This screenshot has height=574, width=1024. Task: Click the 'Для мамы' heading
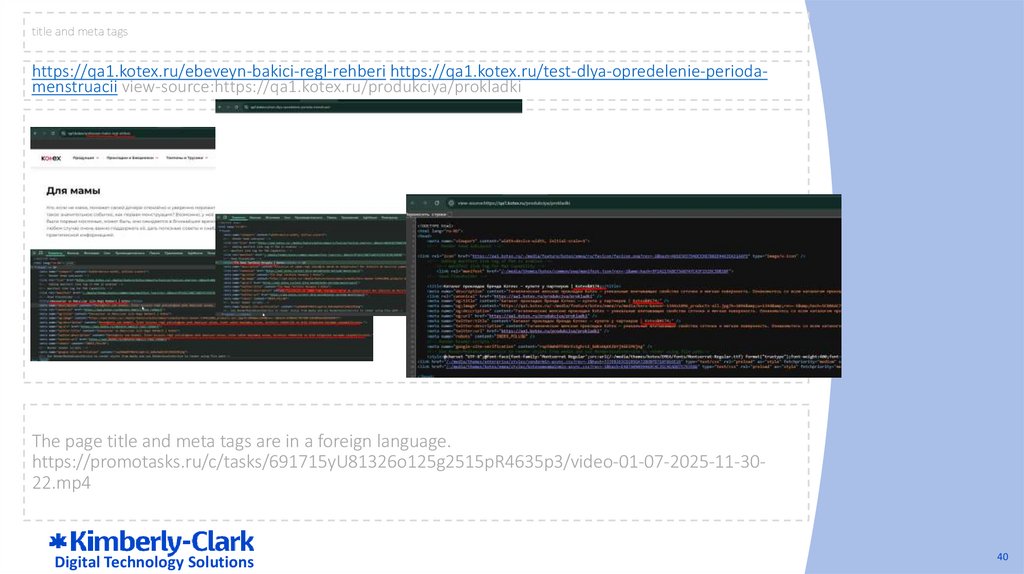[73, 191]
